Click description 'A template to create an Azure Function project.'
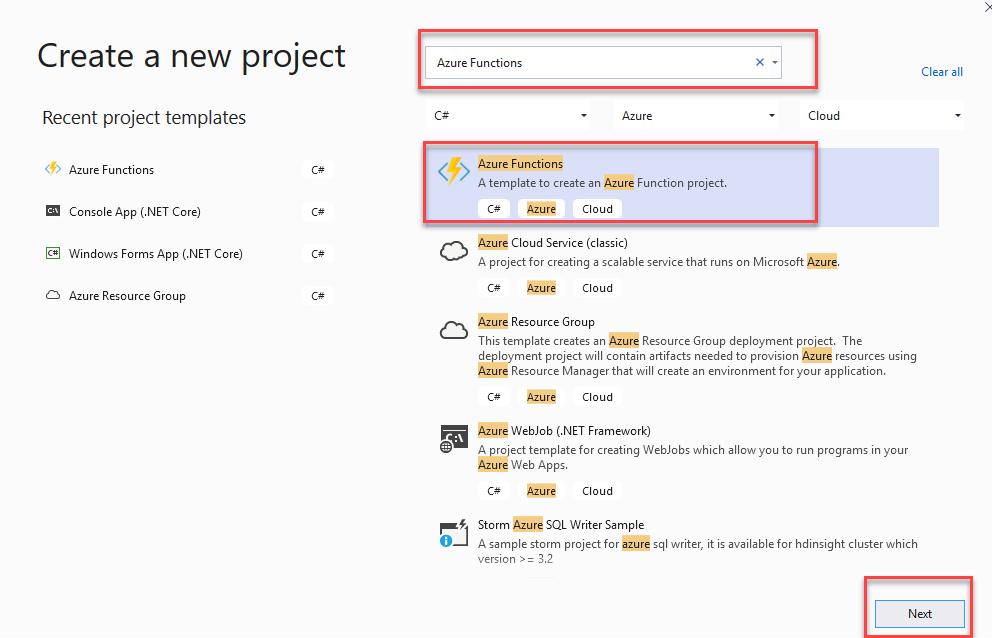The height and width of the screenshot is (638, 992). 602,183
